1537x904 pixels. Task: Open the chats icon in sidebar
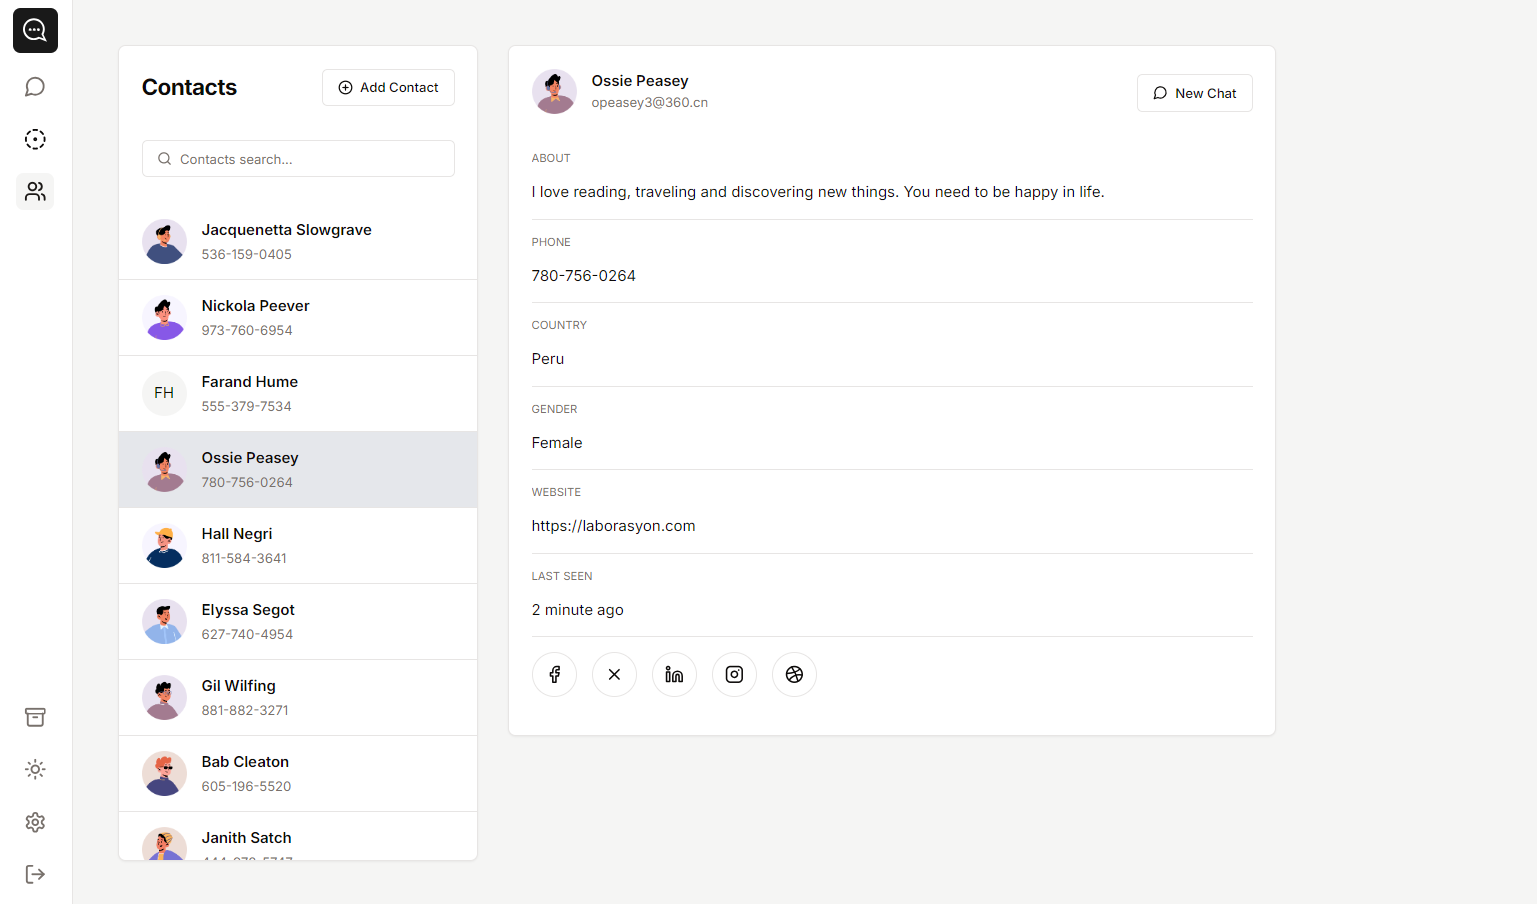coord(35,87)
